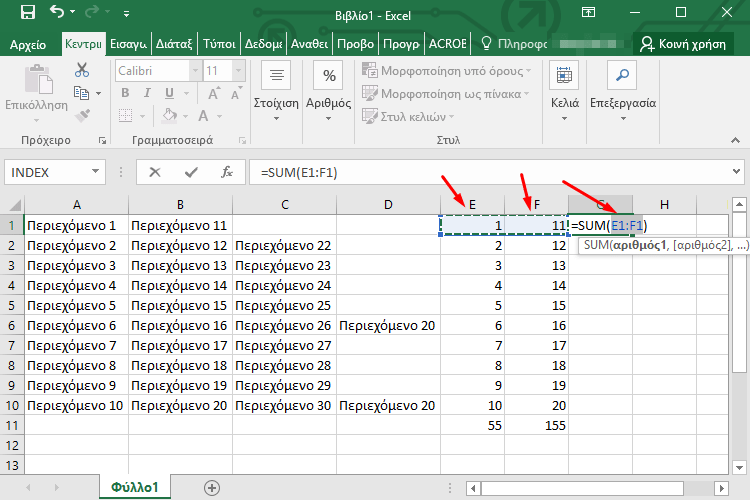
Task: Open the Name Box dropdown arrow
Action: click(96, 172)
